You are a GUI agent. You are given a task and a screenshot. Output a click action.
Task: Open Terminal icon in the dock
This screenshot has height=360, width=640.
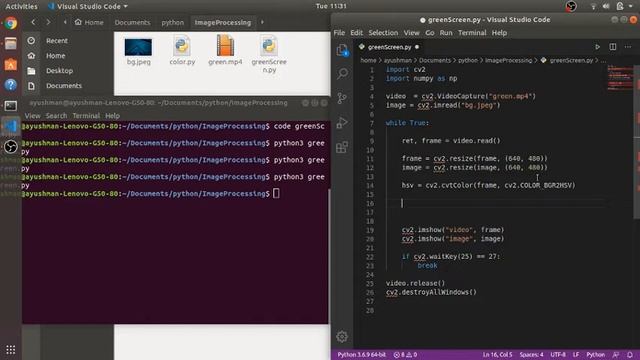[x=11, y=106]
